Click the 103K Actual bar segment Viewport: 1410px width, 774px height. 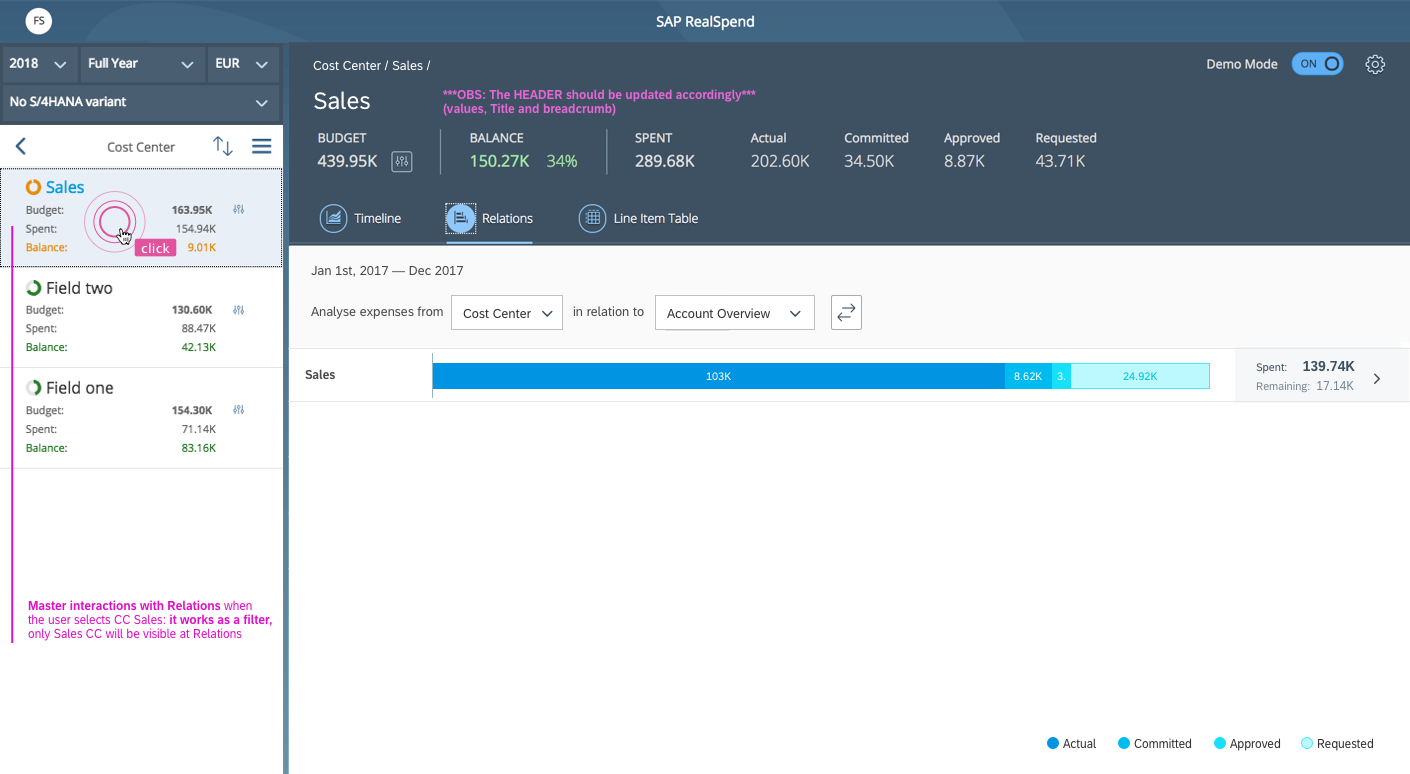click(718, 376)
